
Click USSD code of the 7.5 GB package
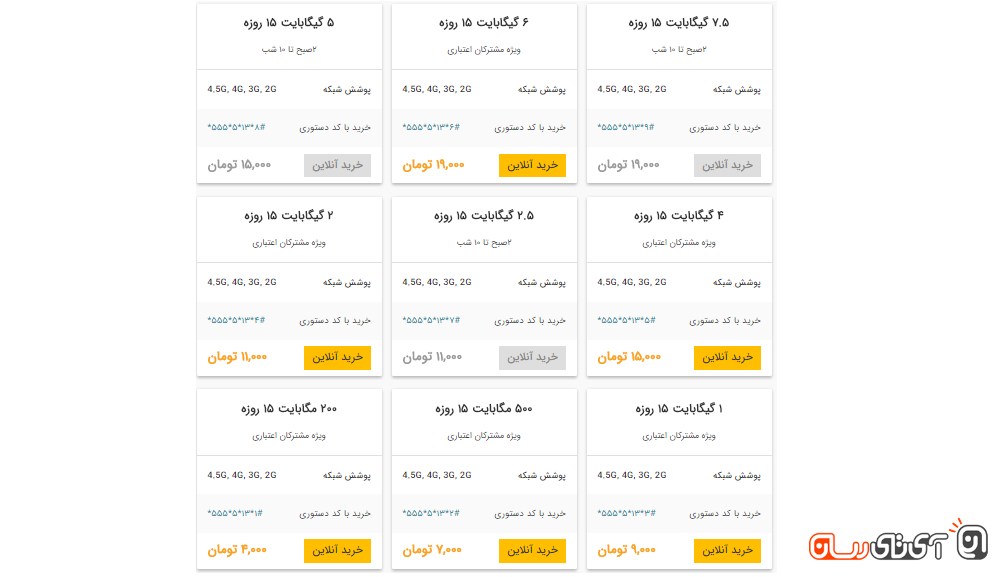coord(626,127)
